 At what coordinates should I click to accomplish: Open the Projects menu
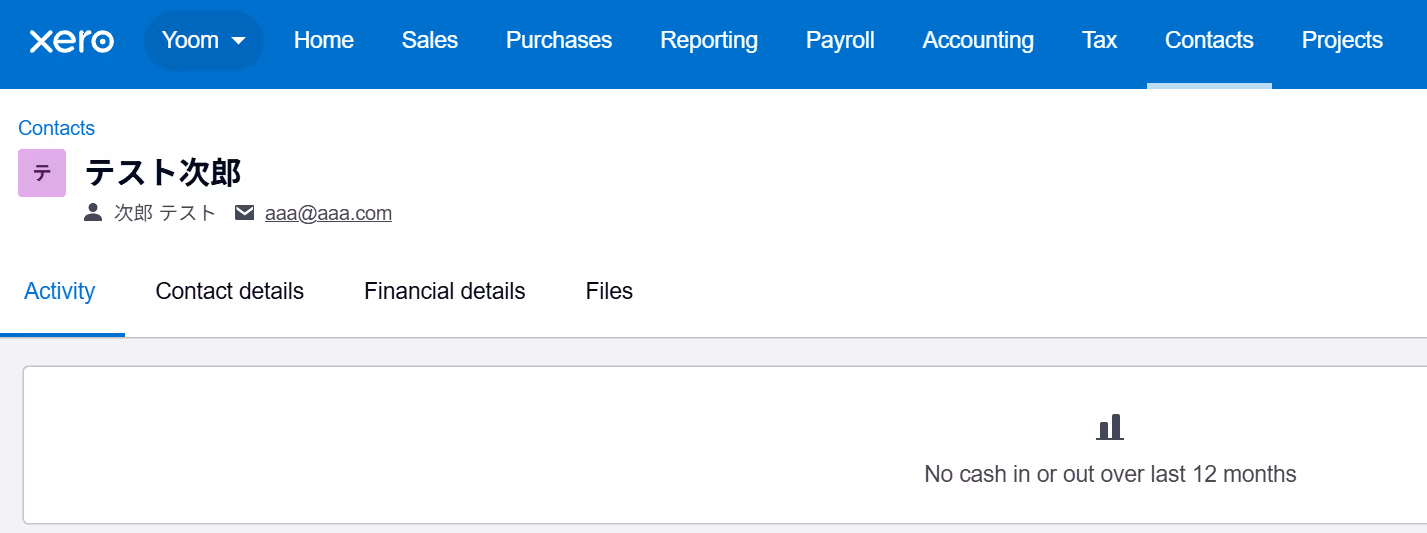pyautogui.click(x=1342, y=41)
